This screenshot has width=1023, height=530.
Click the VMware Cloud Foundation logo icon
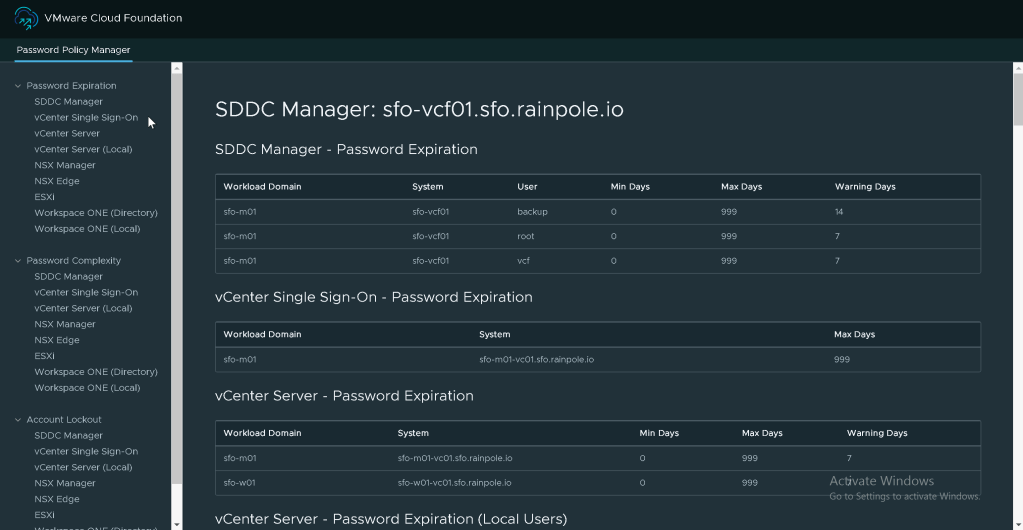(x=26, y=18)
